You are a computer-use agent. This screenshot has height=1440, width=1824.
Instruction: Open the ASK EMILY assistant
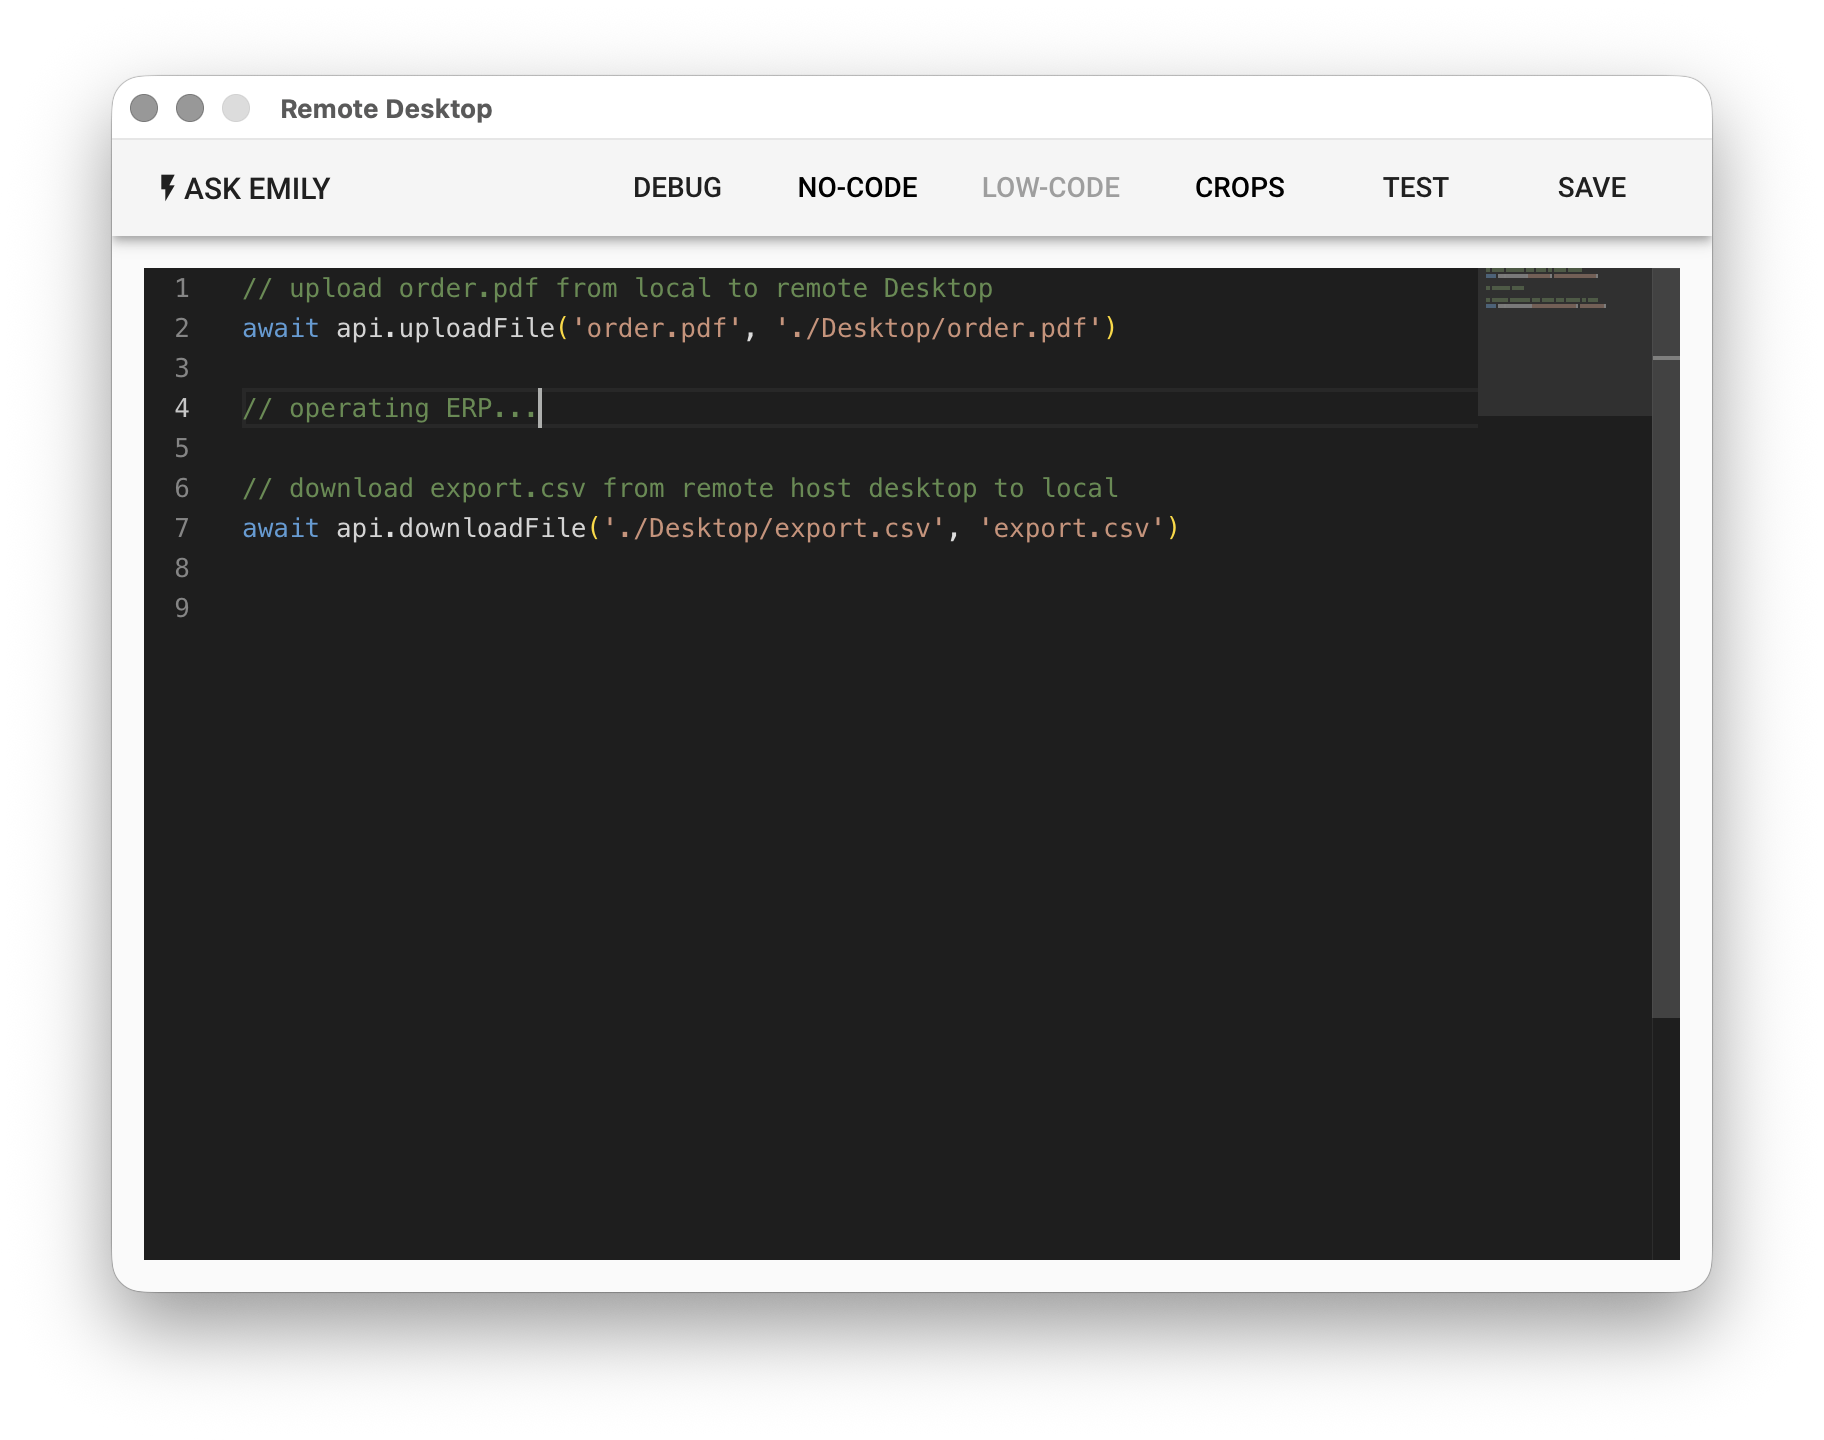pos(245,188)
